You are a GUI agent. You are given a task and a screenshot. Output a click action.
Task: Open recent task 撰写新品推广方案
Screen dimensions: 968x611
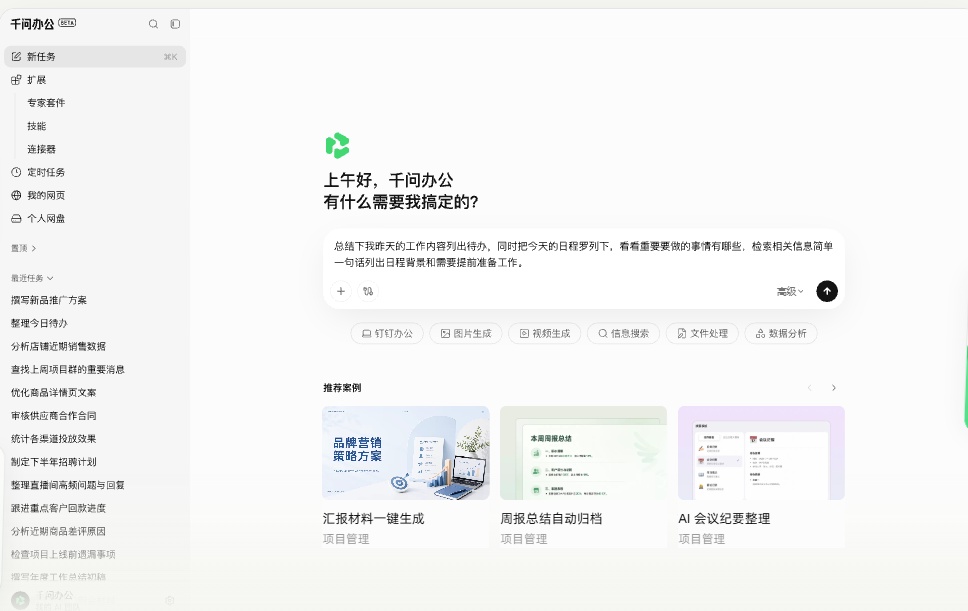[x=49, y=300]
